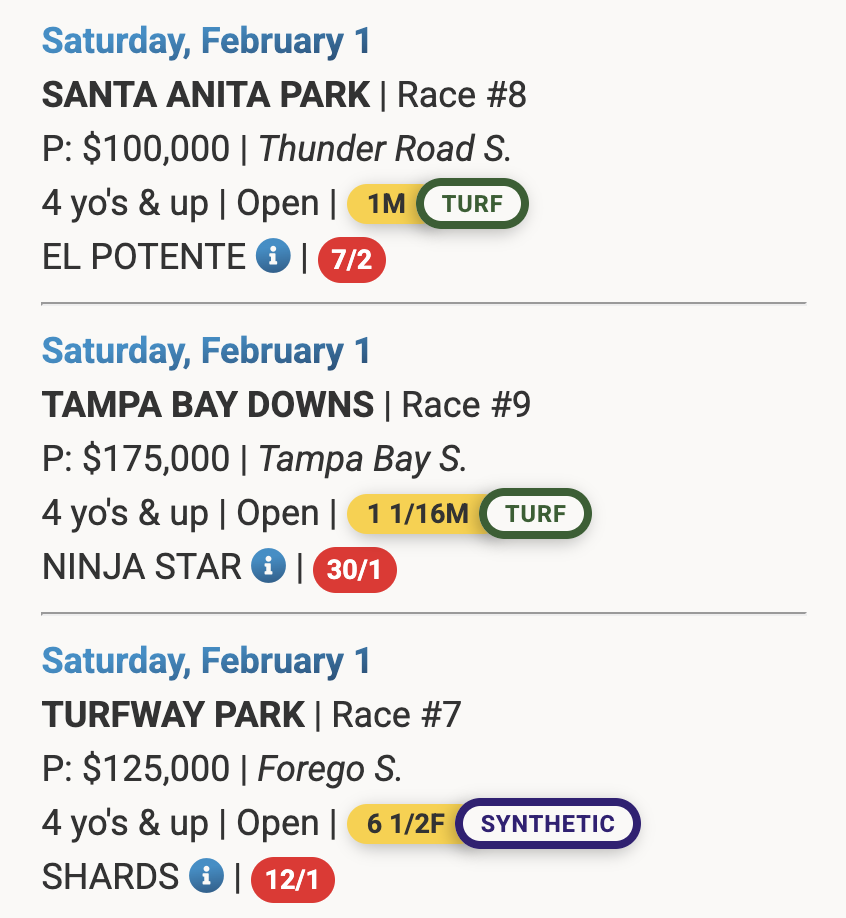Open the SANTA ANITA PARK track link

click(x=206, y=95)
